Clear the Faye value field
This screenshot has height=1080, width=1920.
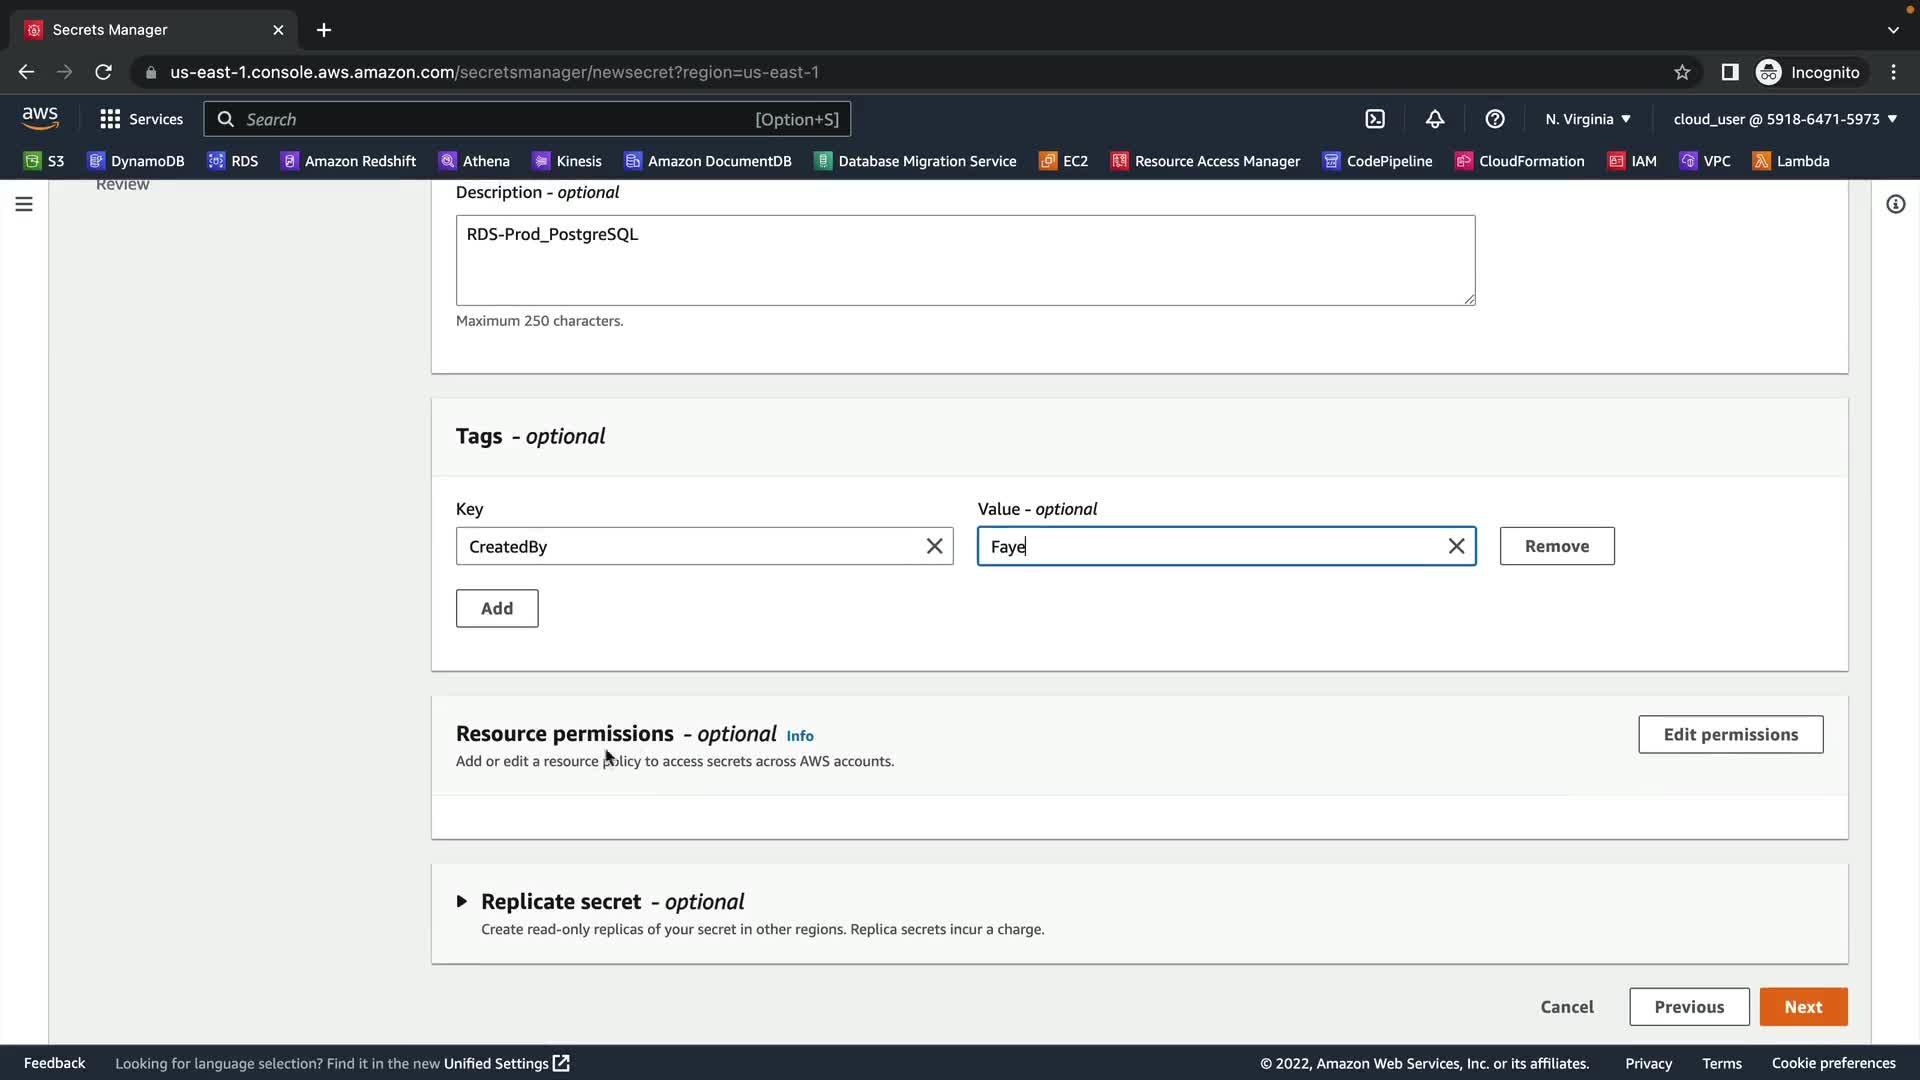pyautogui.click(x=1456, y=546)
